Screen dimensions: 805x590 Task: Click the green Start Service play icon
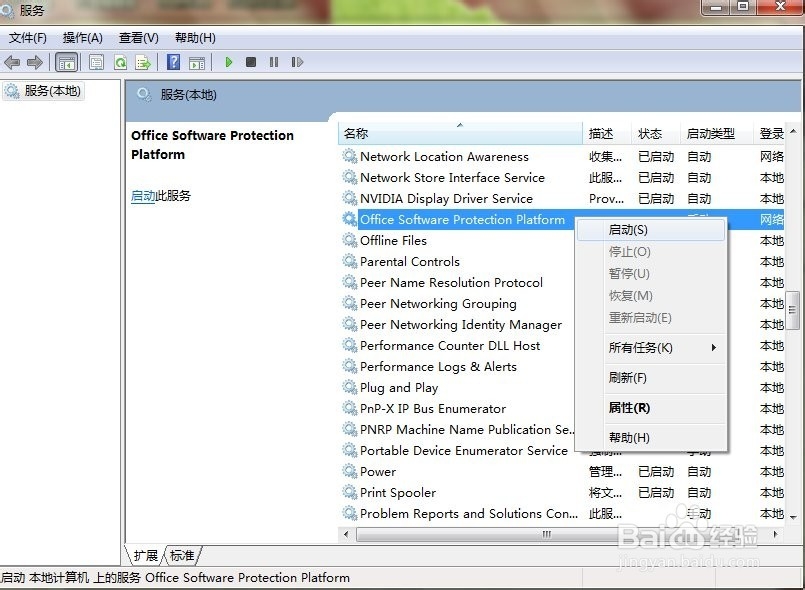tap(229, 62)
